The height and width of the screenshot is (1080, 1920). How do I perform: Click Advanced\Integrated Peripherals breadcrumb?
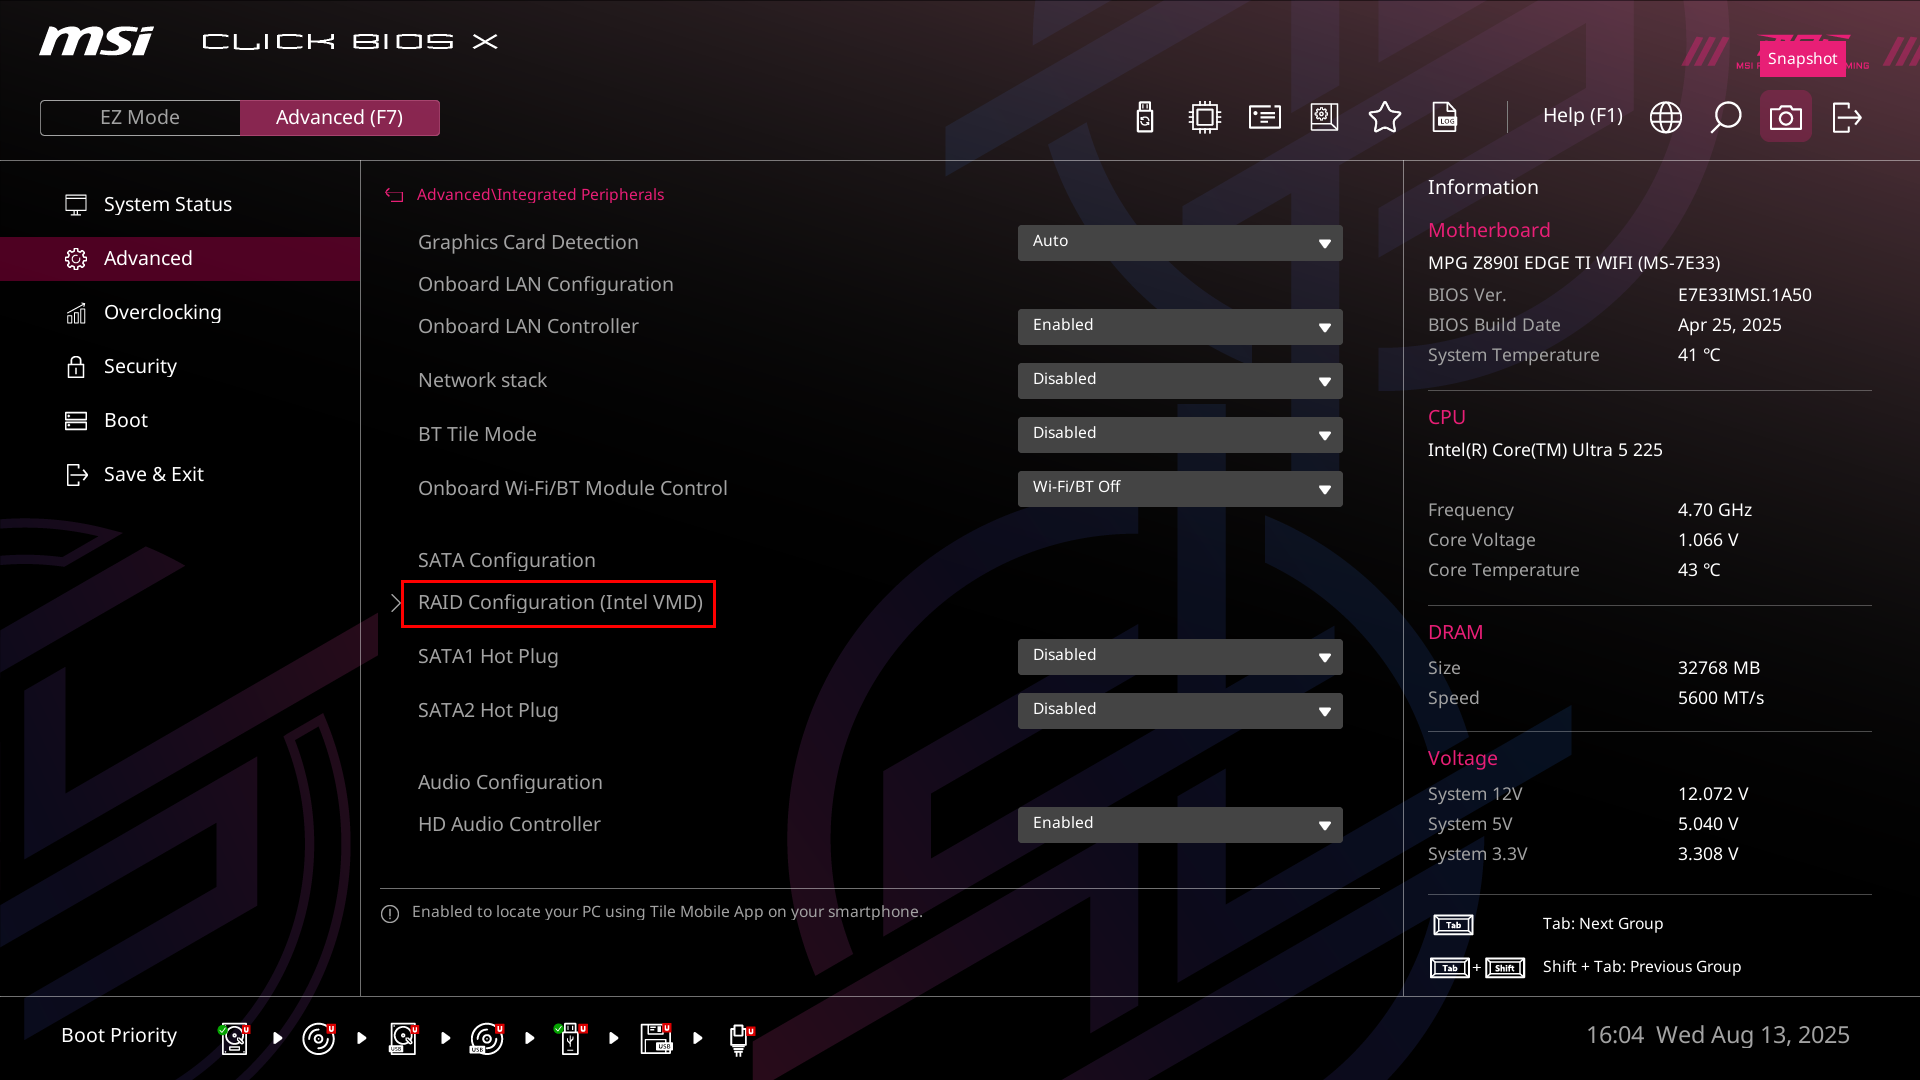coord(540,195)
